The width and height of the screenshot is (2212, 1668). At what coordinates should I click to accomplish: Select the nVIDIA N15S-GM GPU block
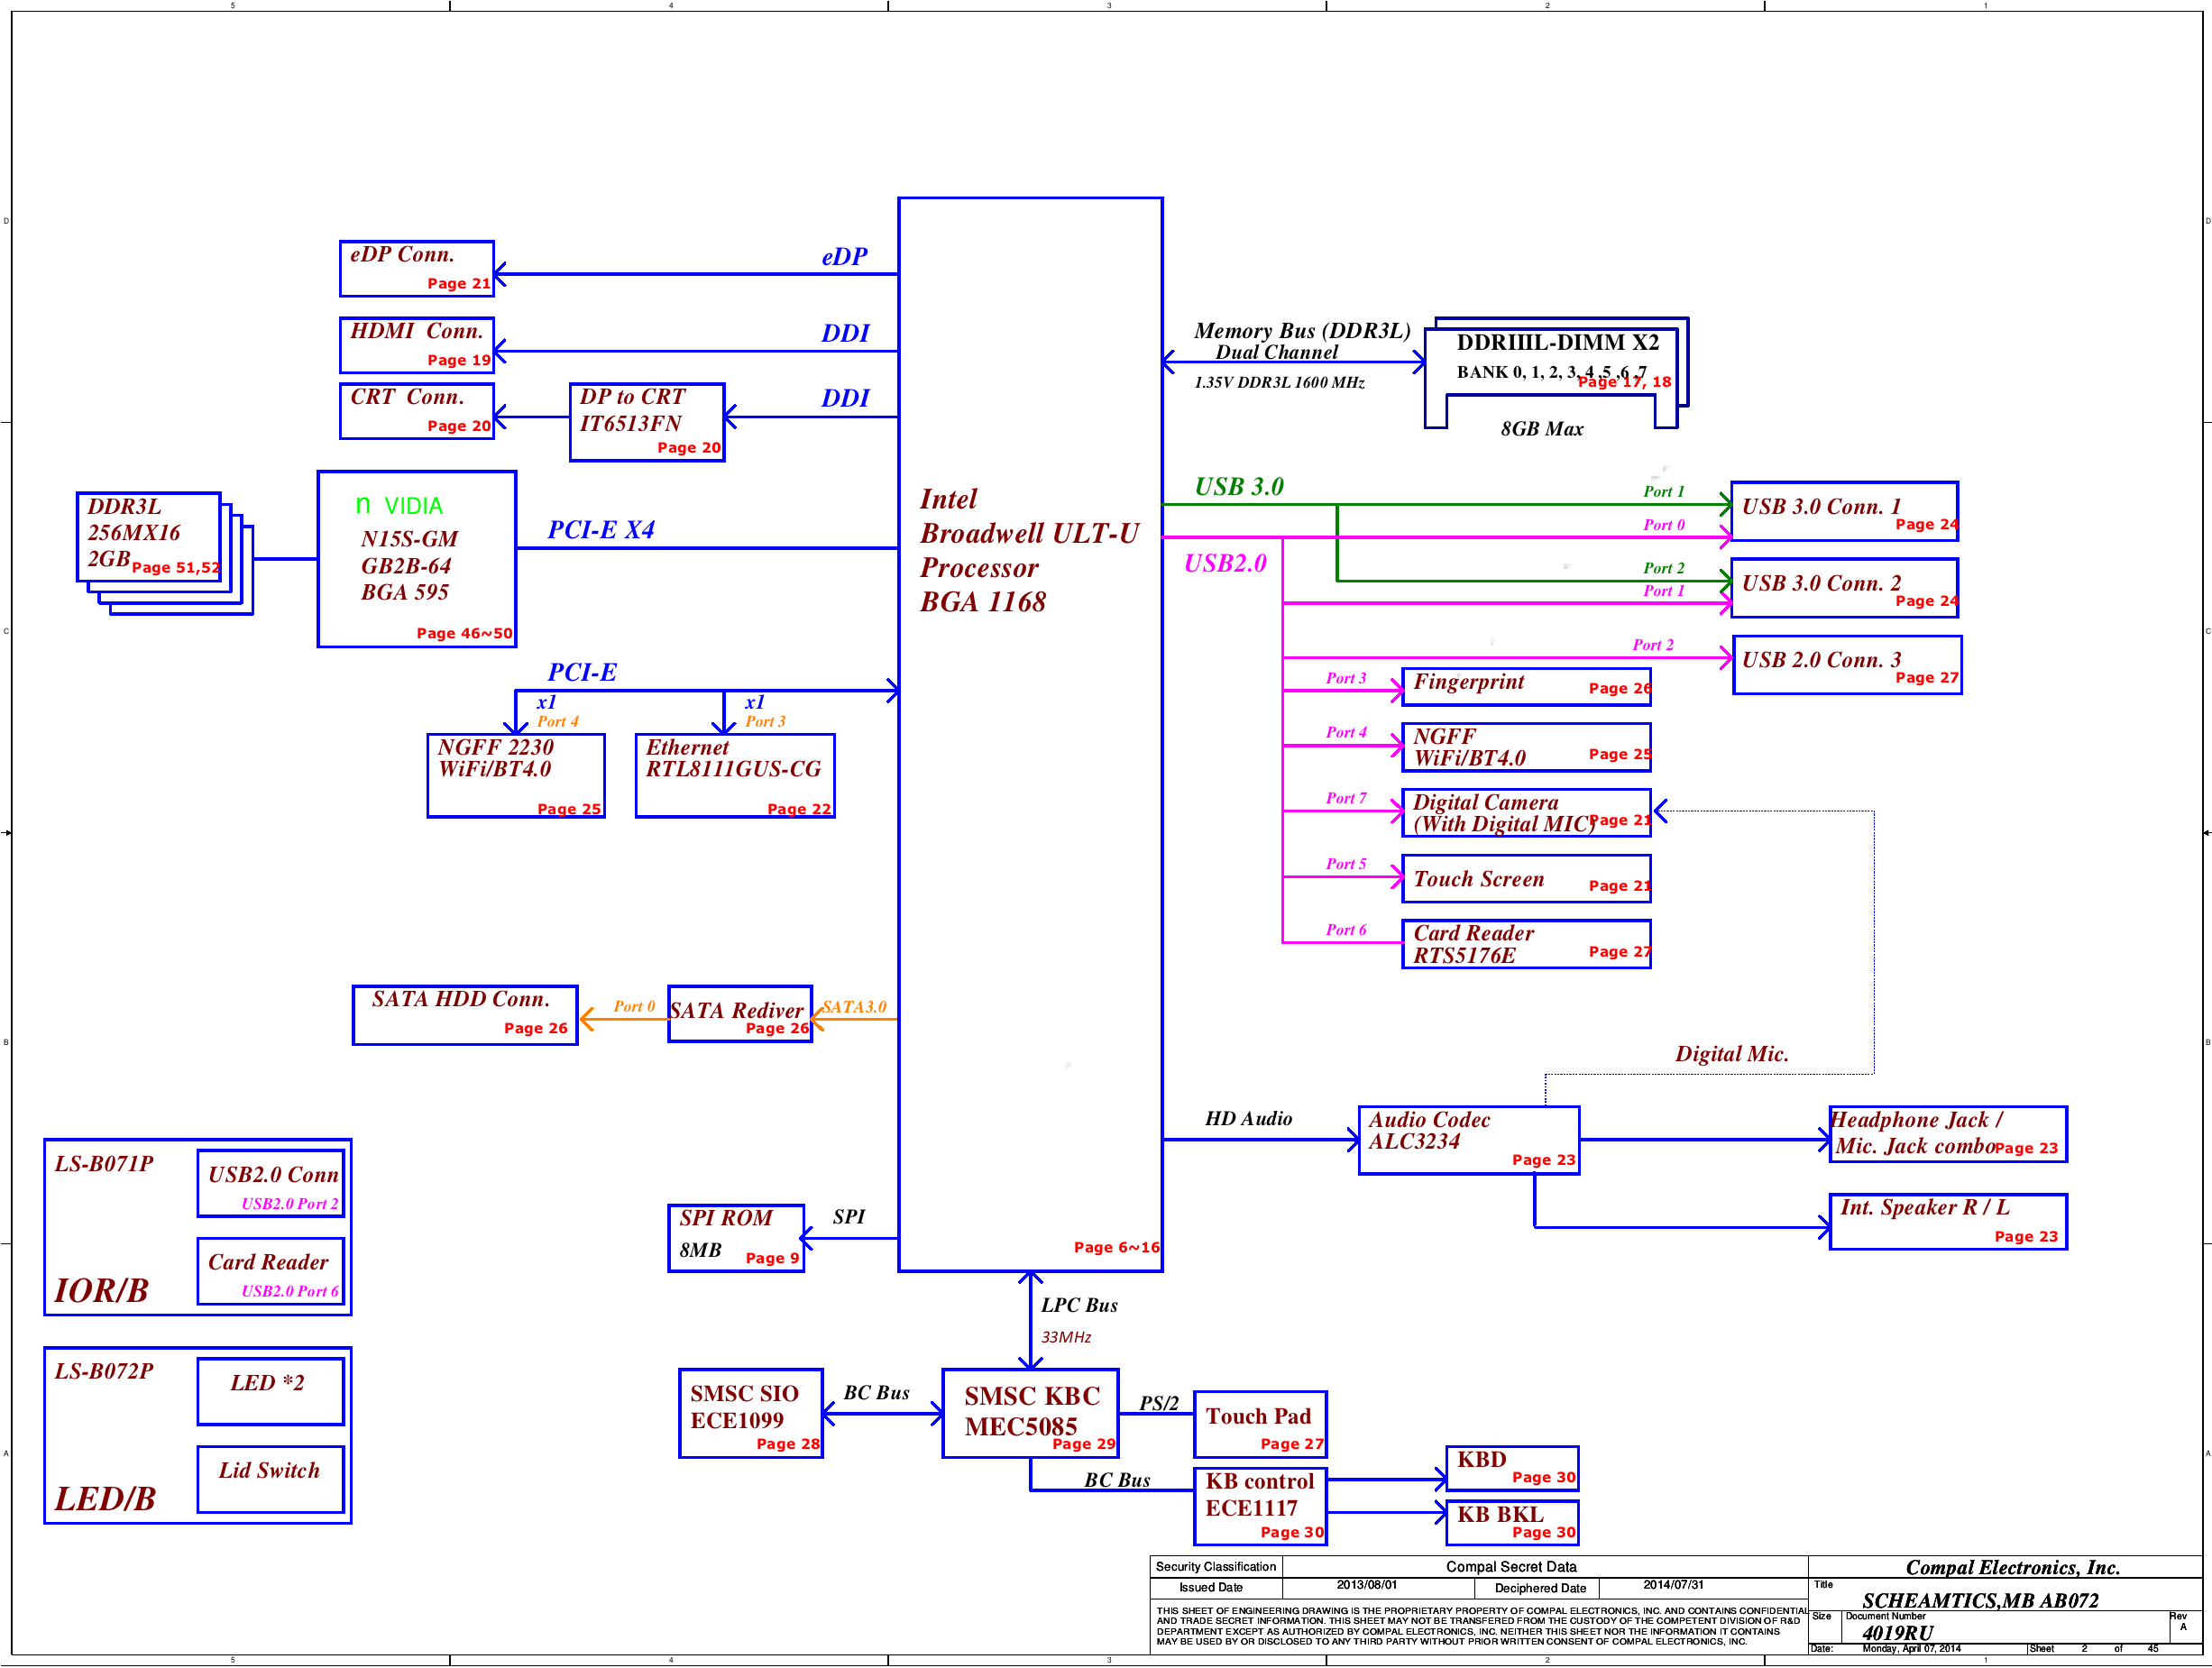click(x=416, y=559)
